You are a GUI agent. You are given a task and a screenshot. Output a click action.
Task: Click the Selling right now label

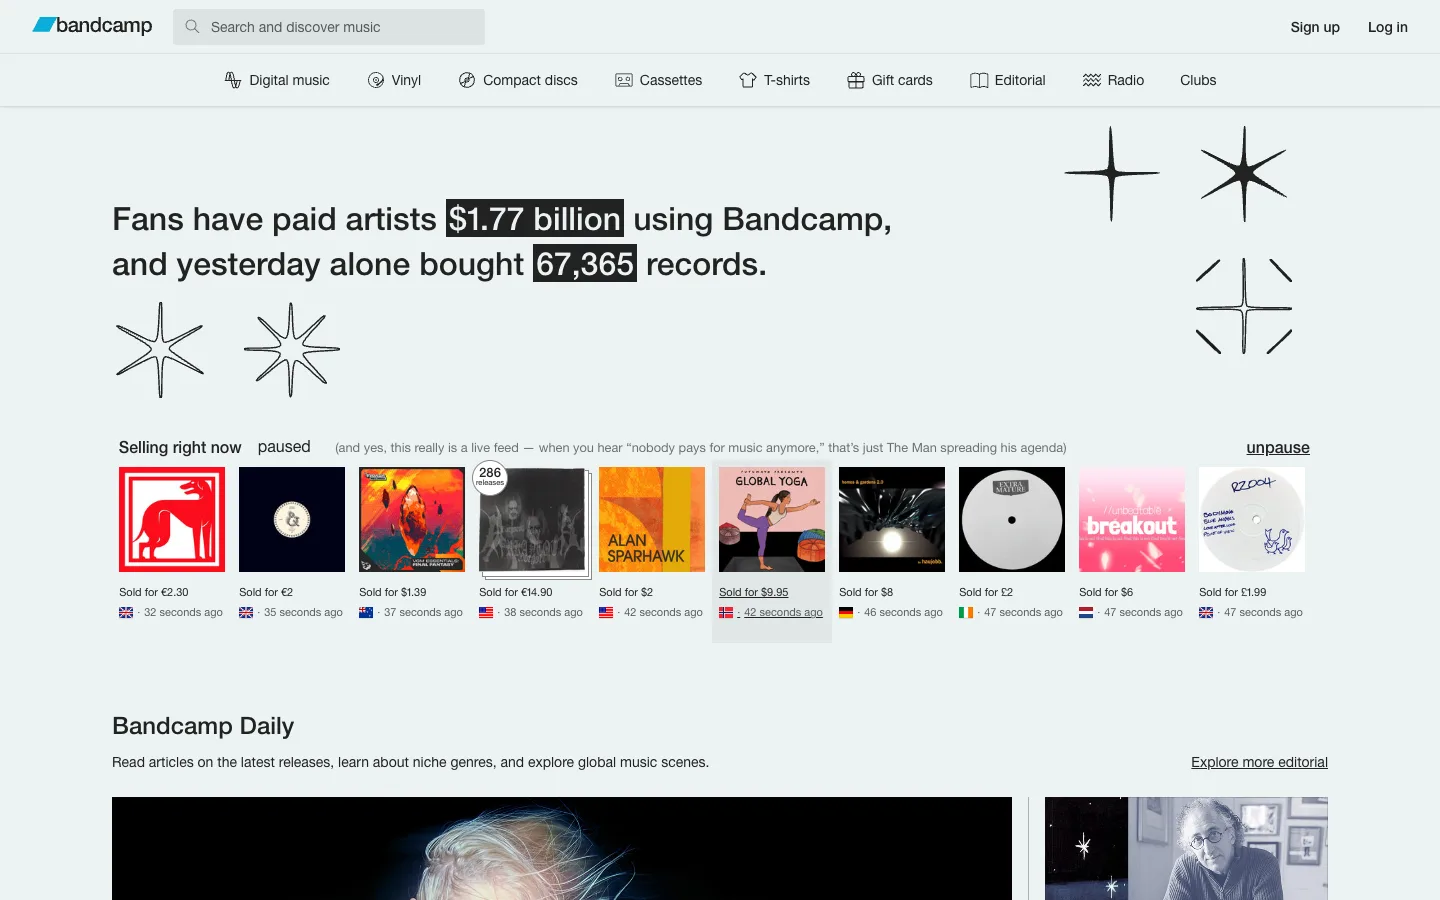180,447
